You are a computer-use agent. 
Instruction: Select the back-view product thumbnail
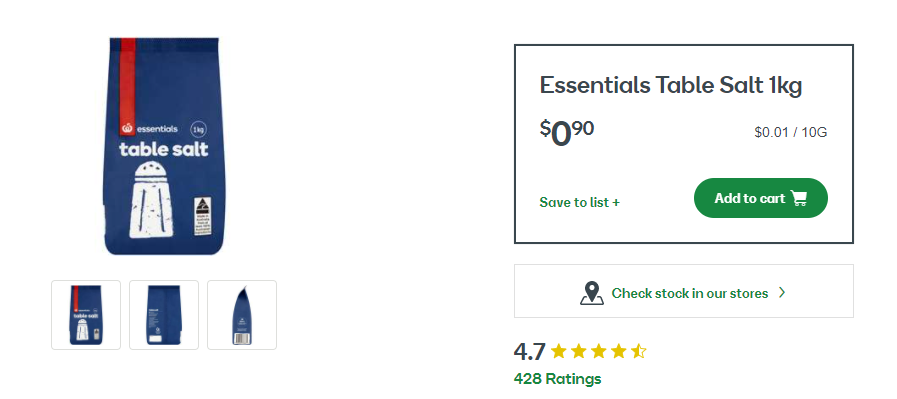[164, 315]
